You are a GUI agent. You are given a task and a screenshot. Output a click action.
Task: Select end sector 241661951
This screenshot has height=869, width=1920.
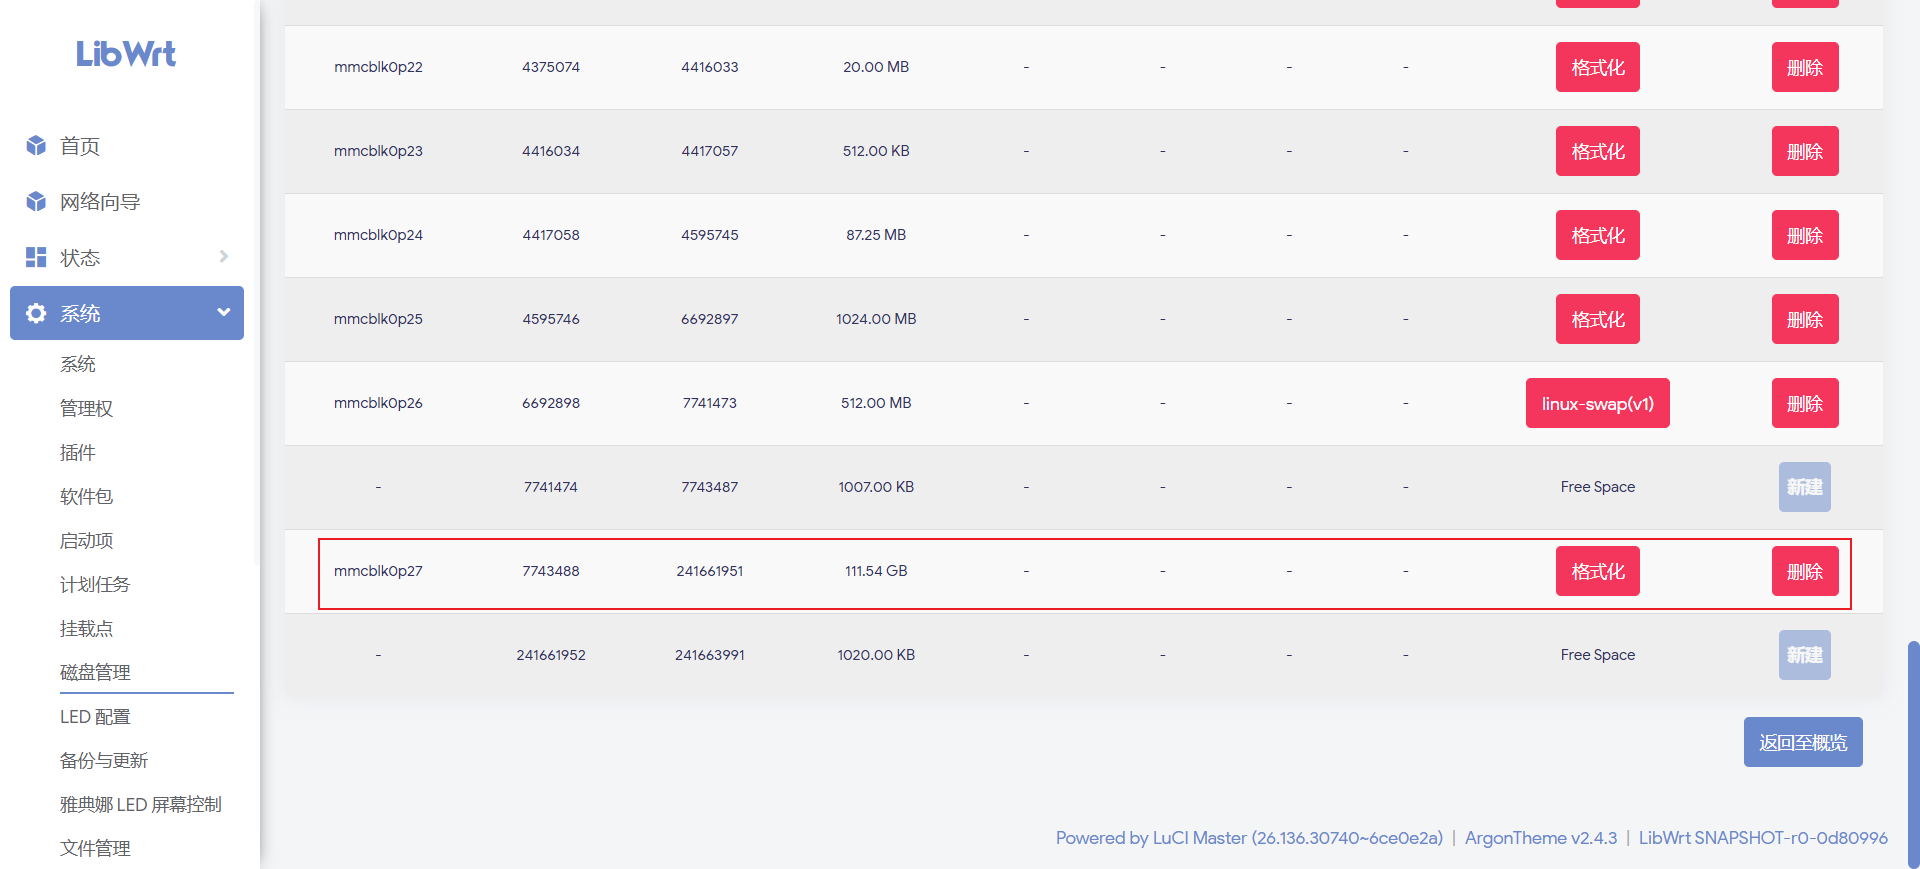coord(710,571)
